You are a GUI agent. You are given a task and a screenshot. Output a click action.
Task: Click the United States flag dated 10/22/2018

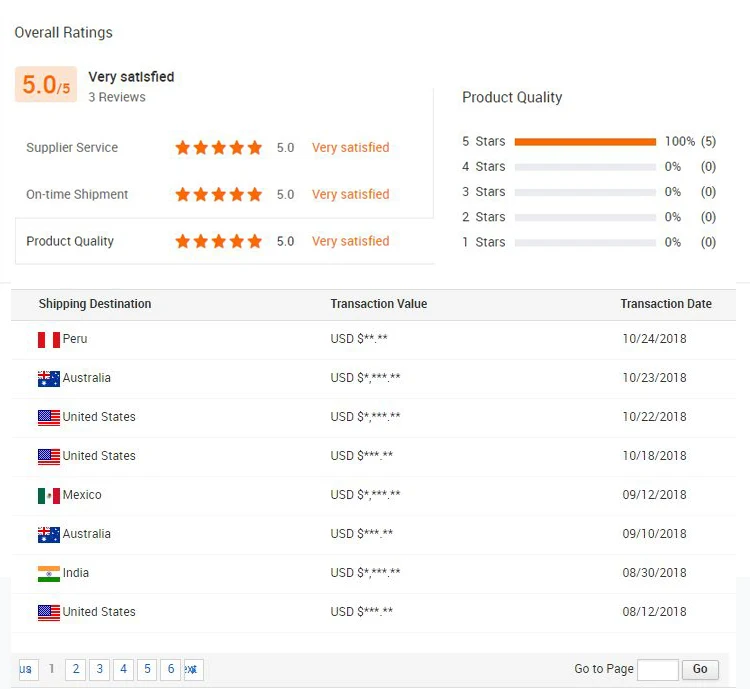(49, 418)
